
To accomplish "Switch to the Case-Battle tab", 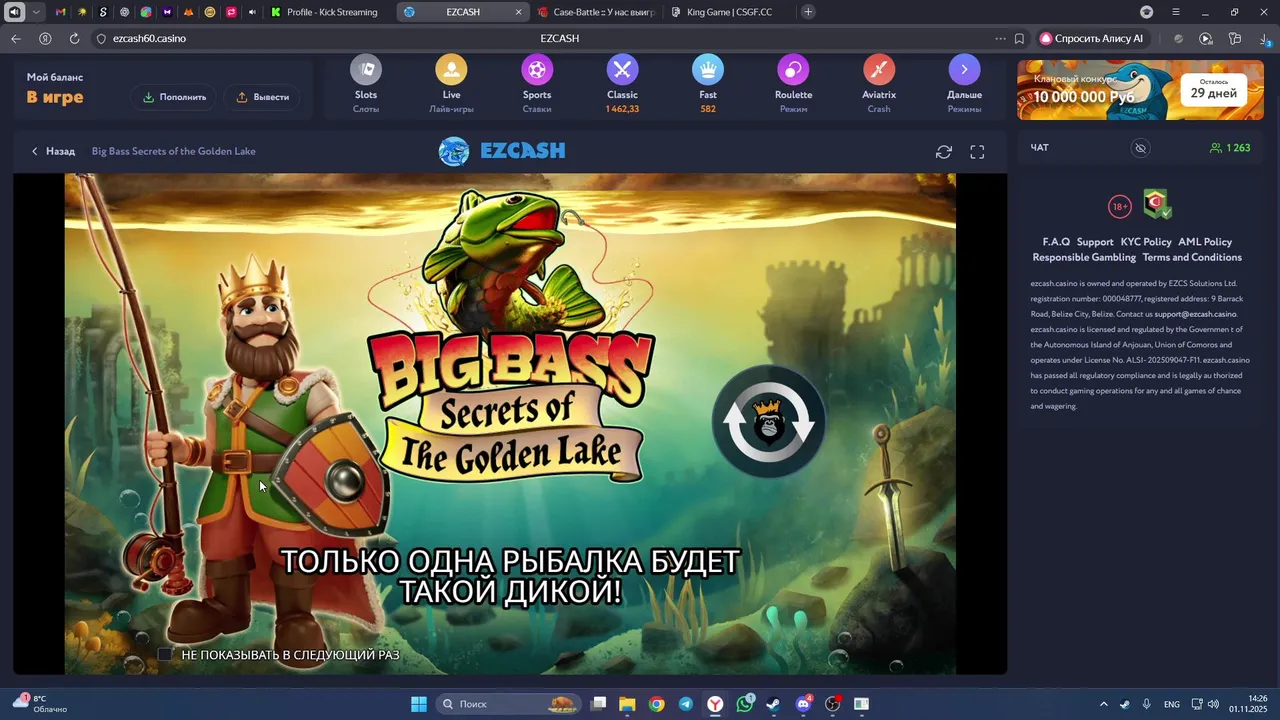I will coord(596,12).
